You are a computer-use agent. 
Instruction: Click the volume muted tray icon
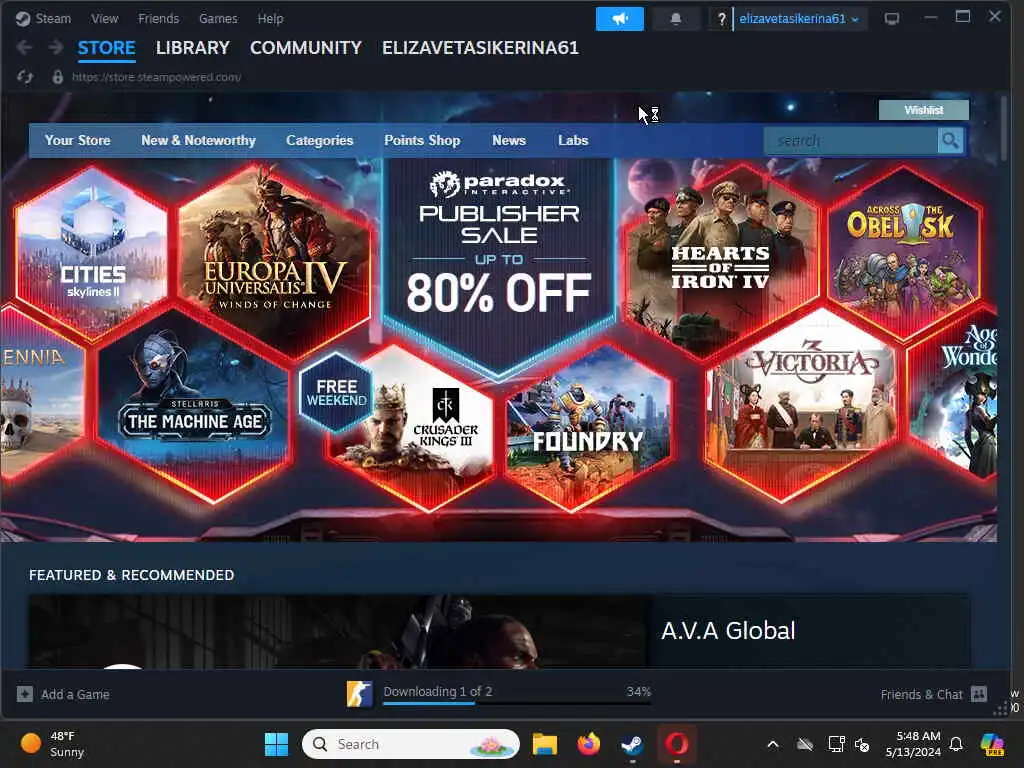(862, 744)
